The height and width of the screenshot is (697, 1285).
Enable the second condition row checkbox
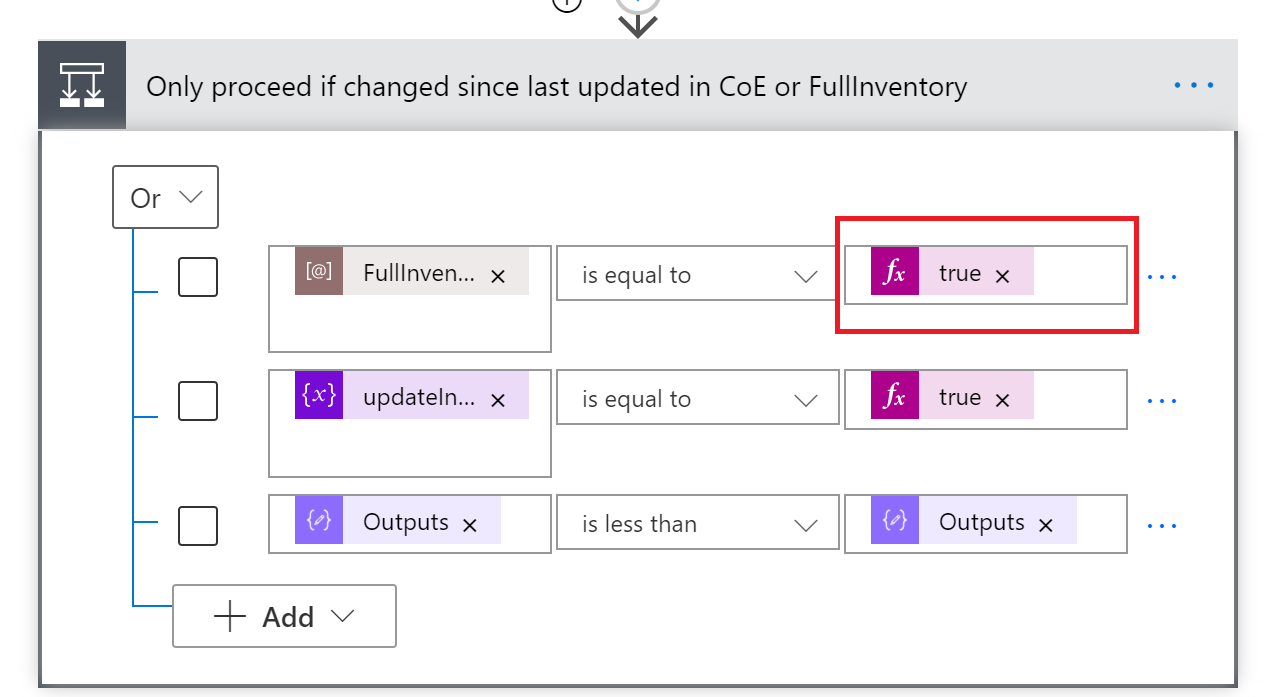(x=197, y=401)
